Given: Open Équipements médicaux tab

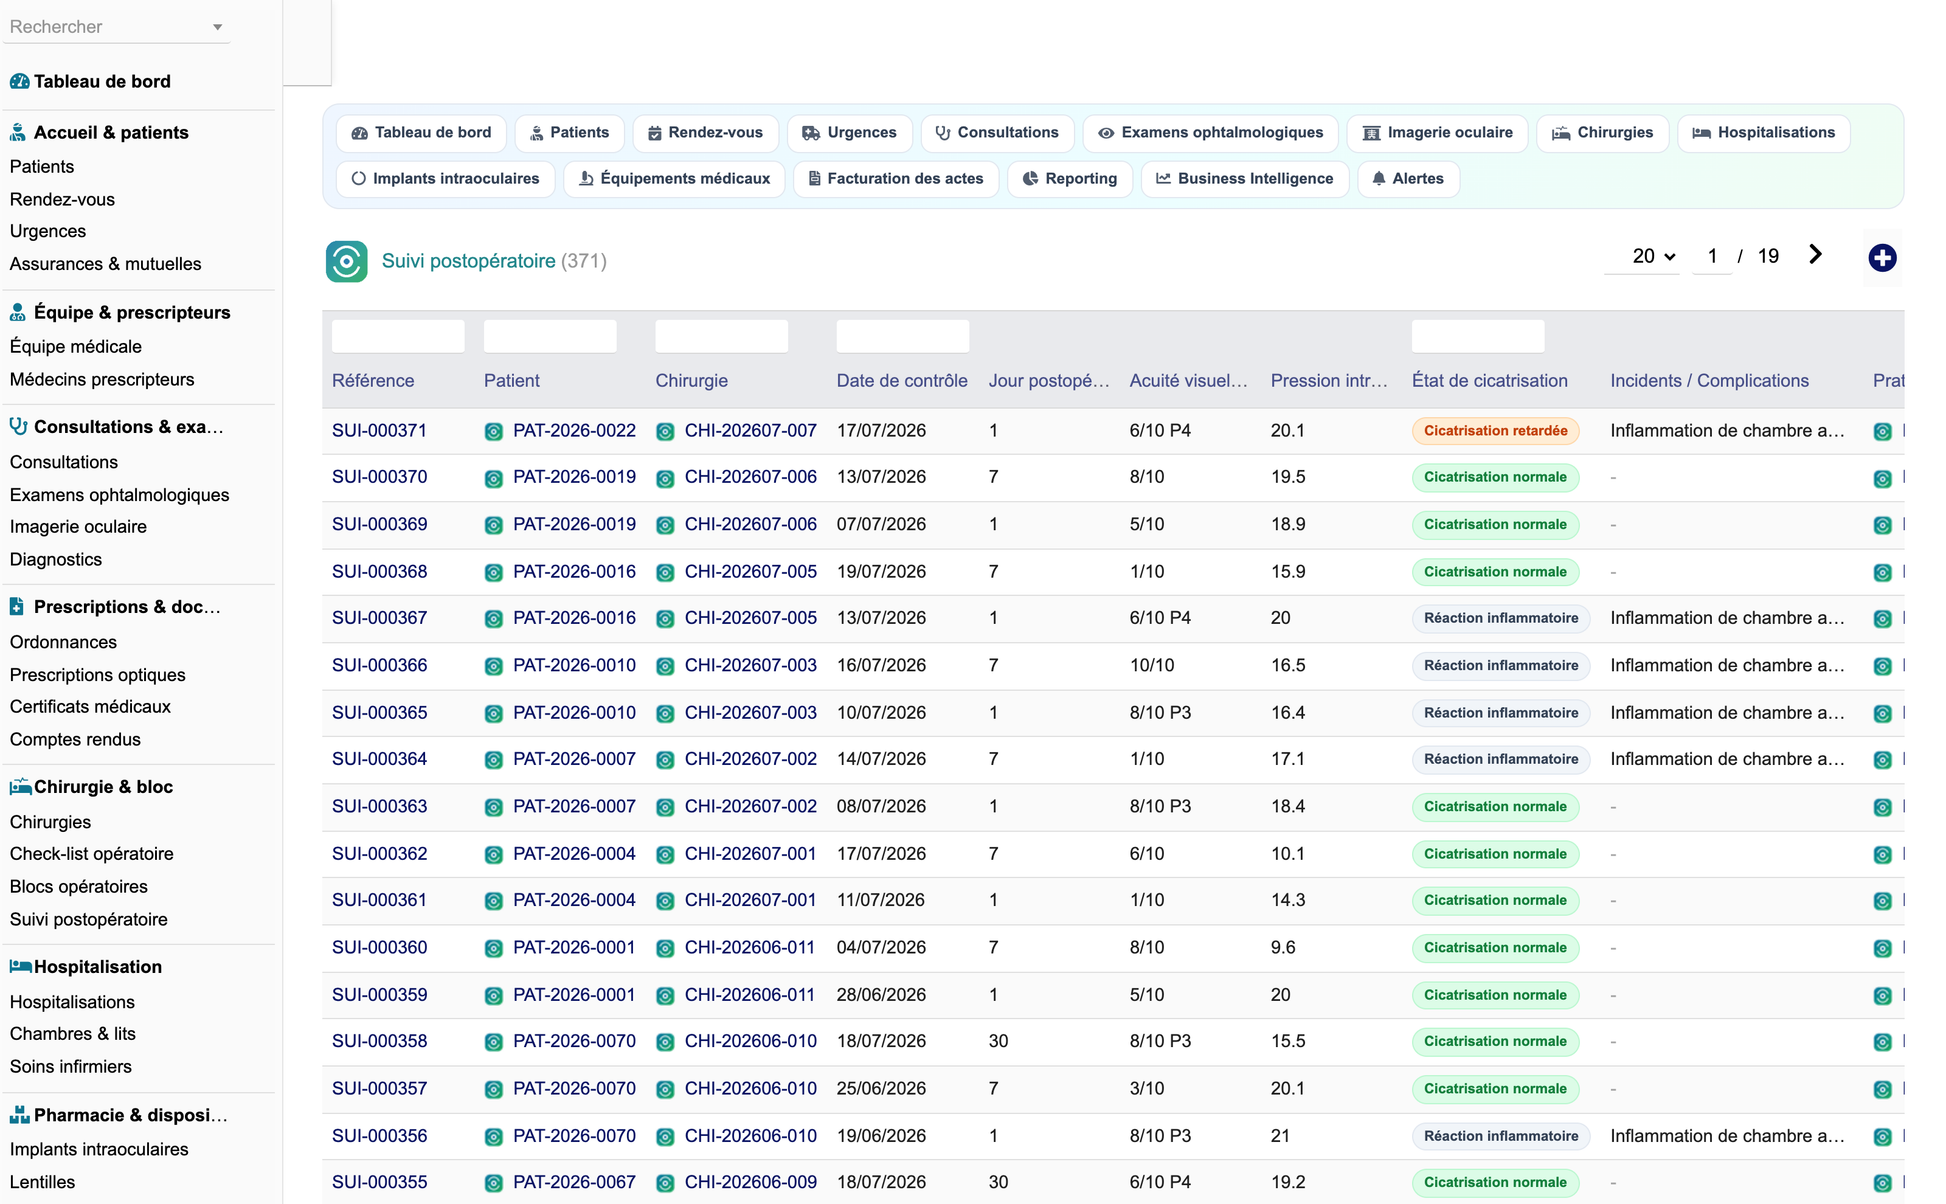Looking at the screenshot, I should coord(675,179).
